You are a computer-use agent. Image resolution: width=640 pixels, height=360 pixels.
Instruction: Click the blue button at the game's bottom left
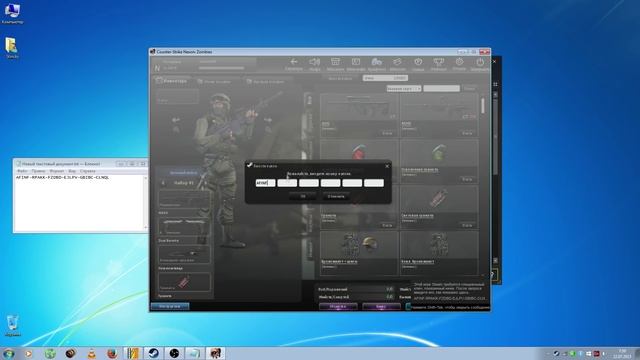170,306
